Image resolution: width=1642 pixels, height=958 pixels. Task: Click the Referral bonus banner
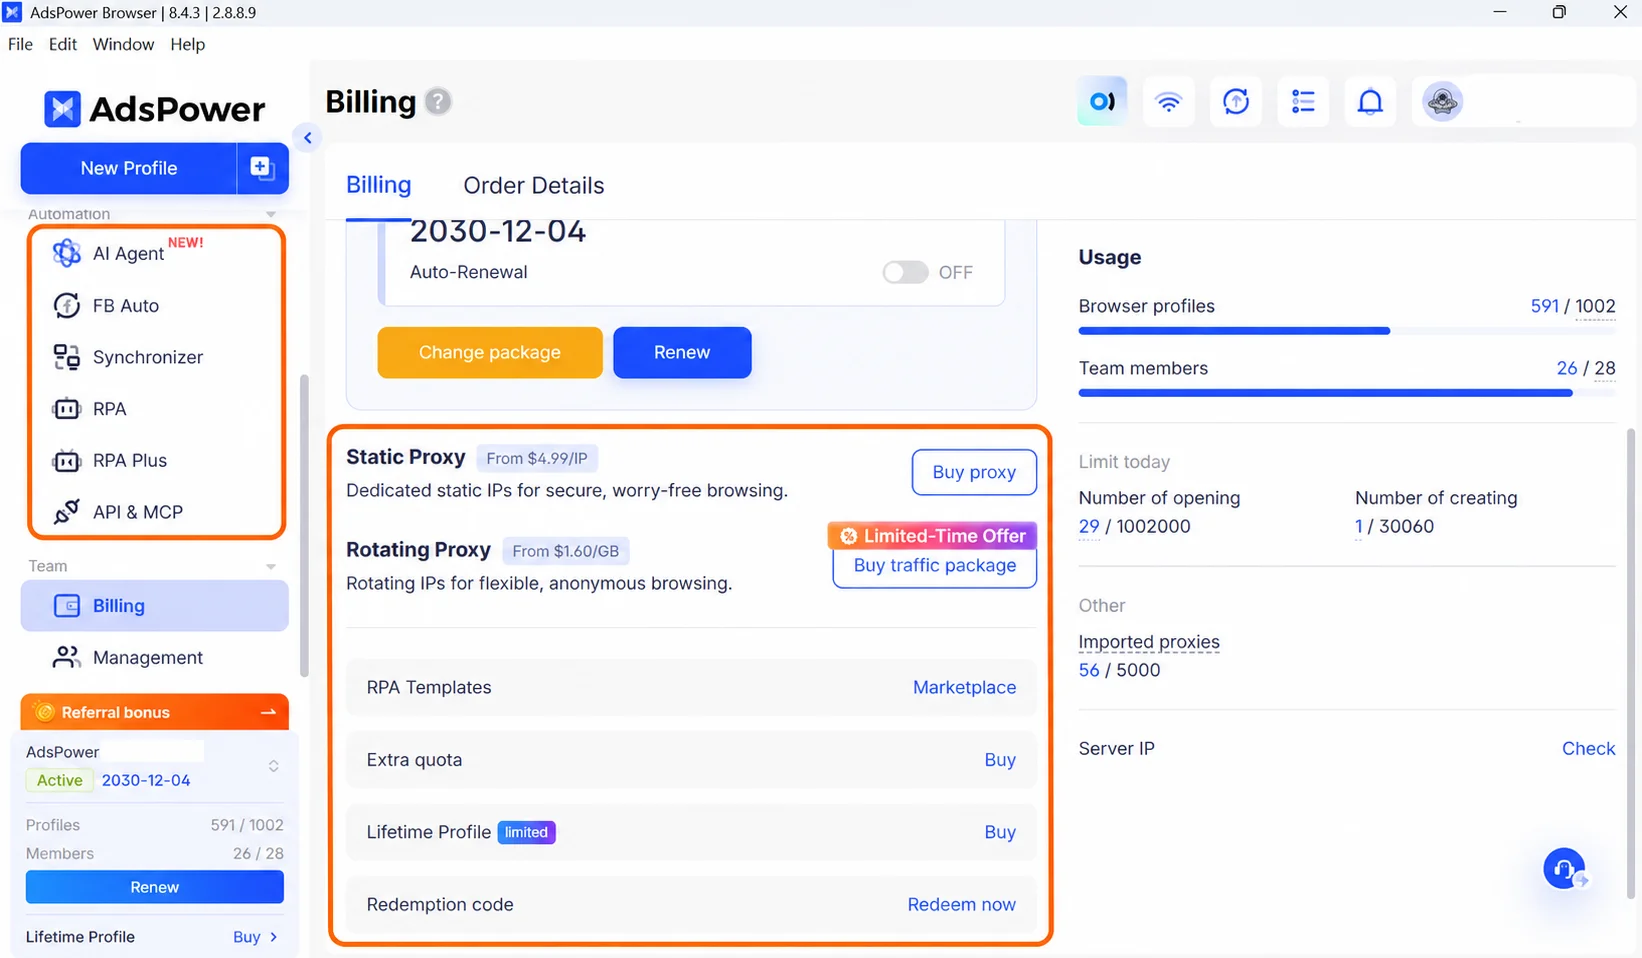point(154,712)
